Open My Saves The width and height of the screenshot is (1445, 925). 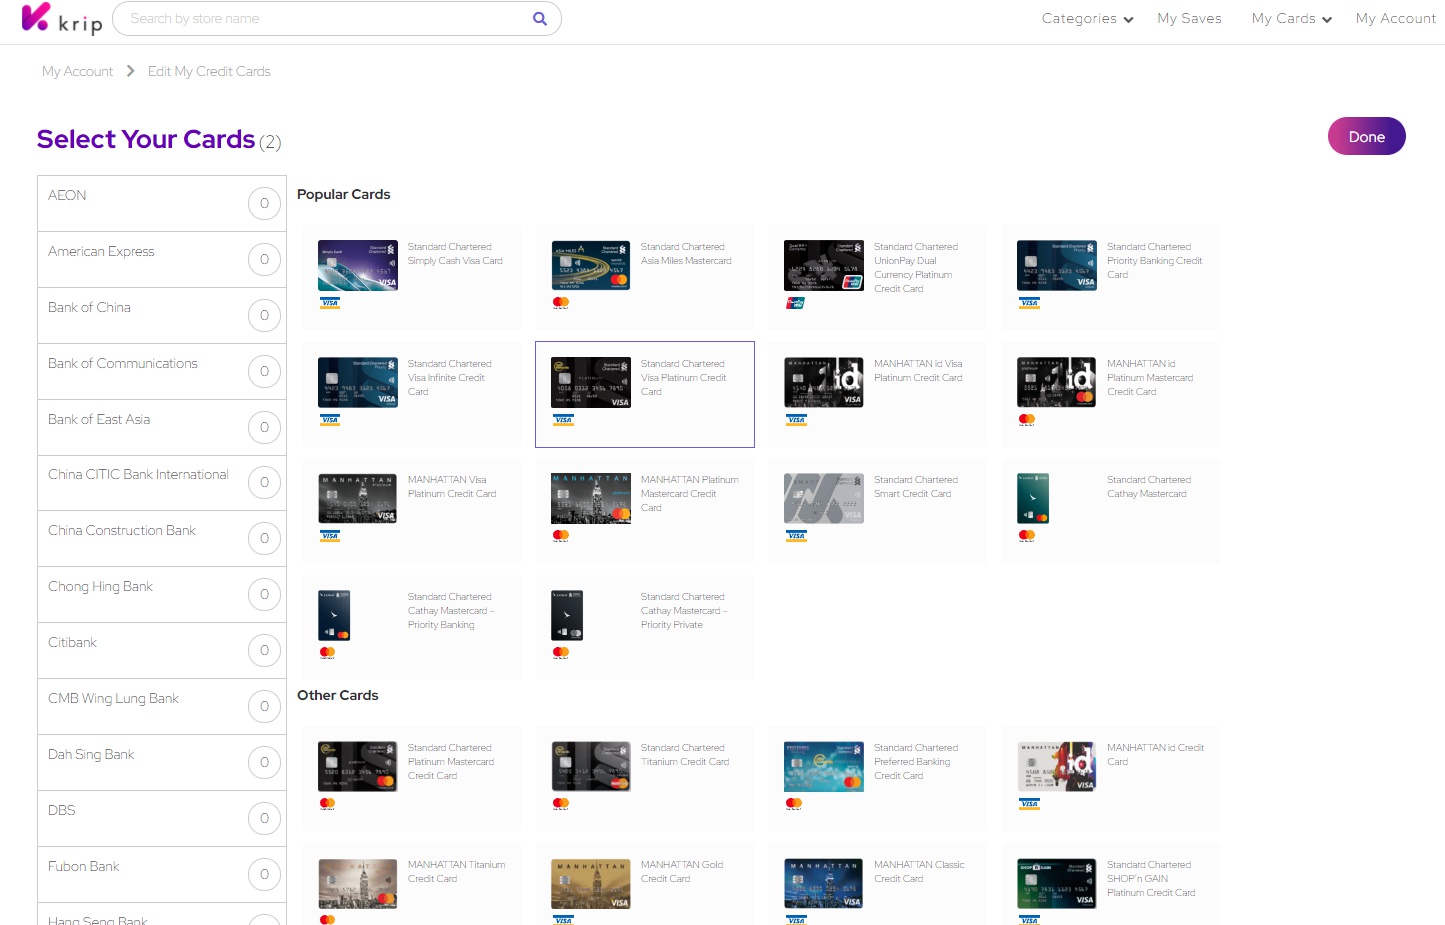1189,18
